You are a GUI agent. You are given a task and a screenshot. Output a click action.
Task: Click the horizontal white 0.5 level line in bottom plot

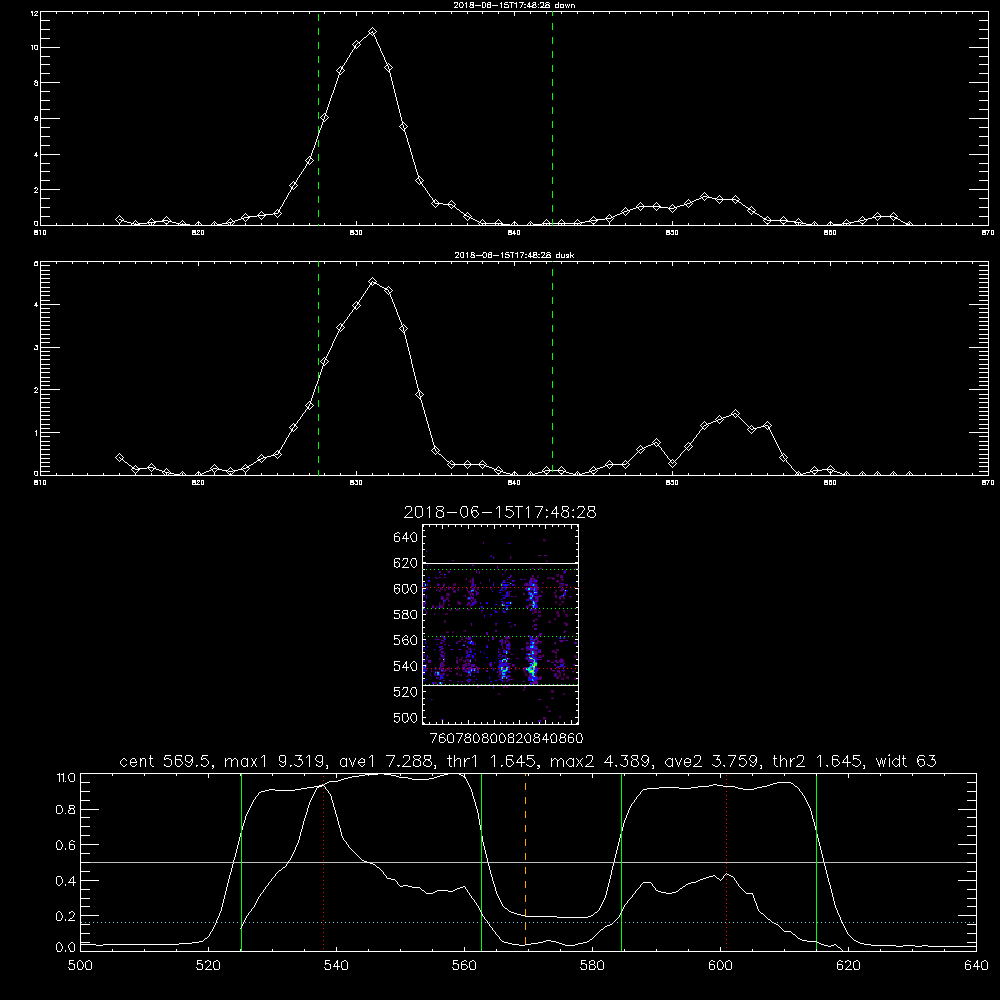[x=528, y=862]
